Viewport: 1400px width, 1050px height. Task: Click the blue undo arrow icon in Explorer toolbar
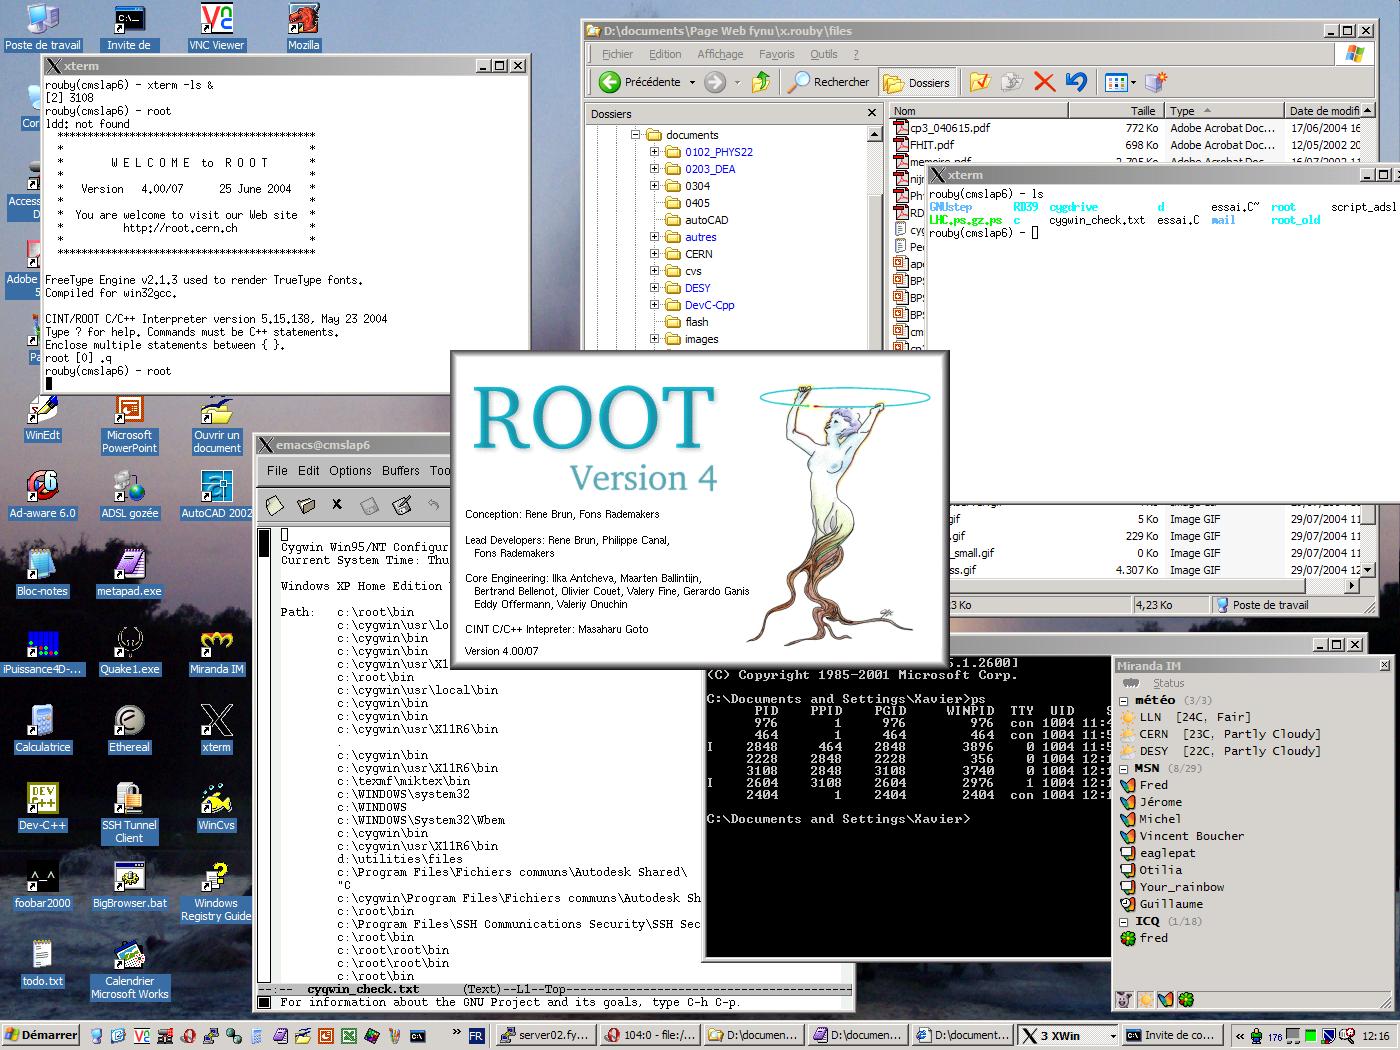[1075, 82]
